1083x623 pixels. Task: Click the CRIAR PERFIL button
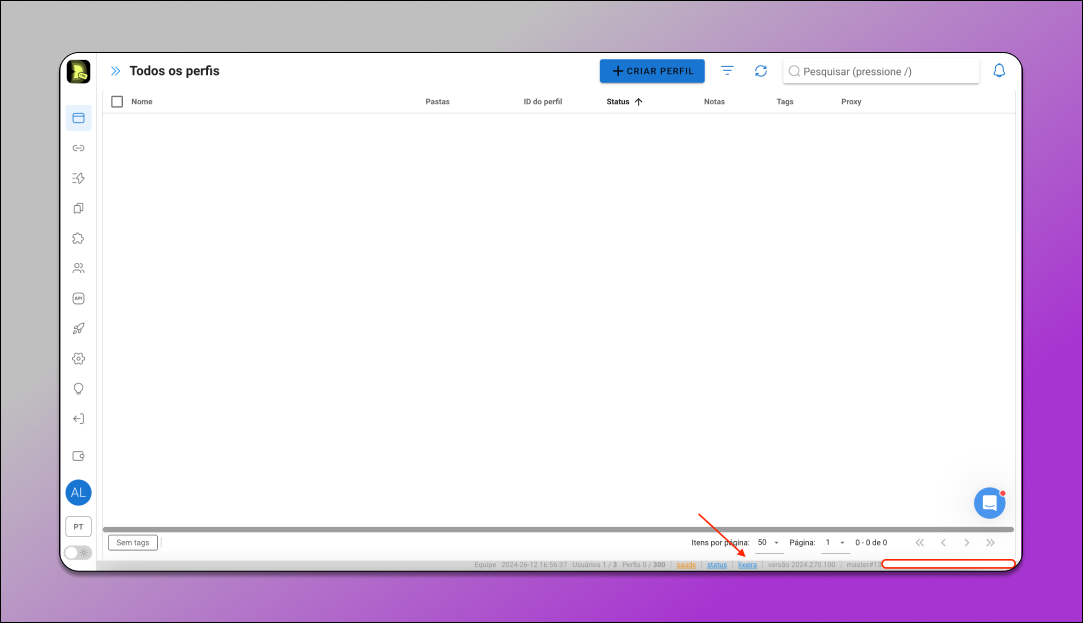click(x=652, y=71)
